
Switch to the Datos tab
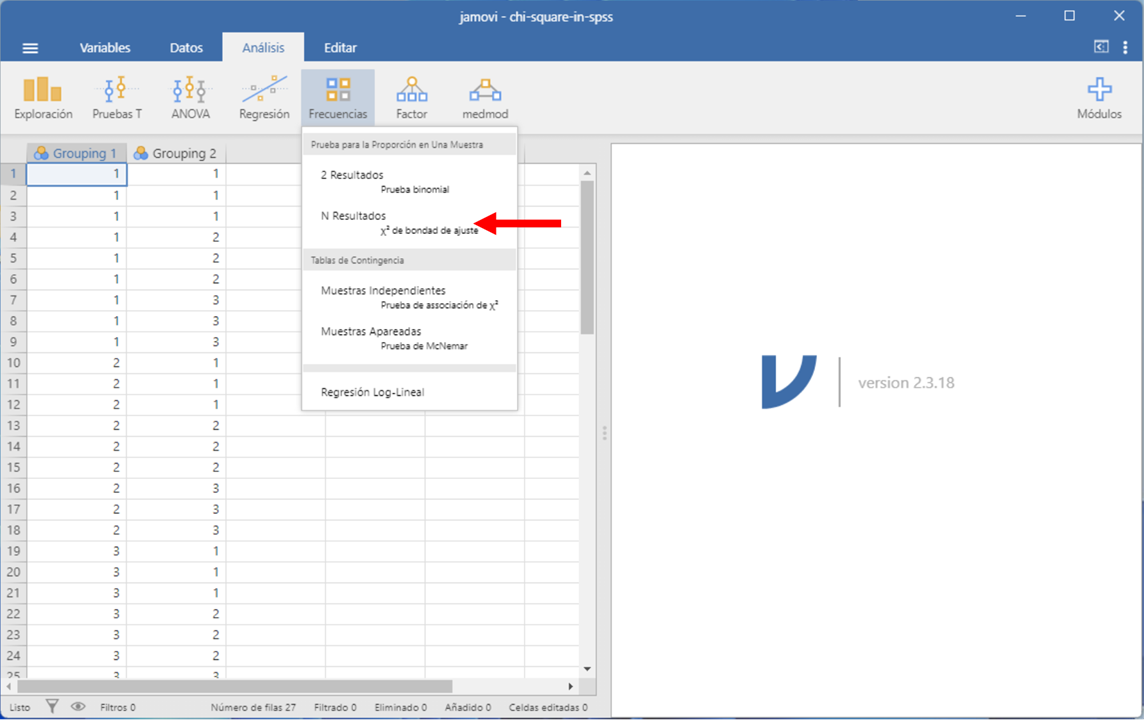[x=186, y=48]
